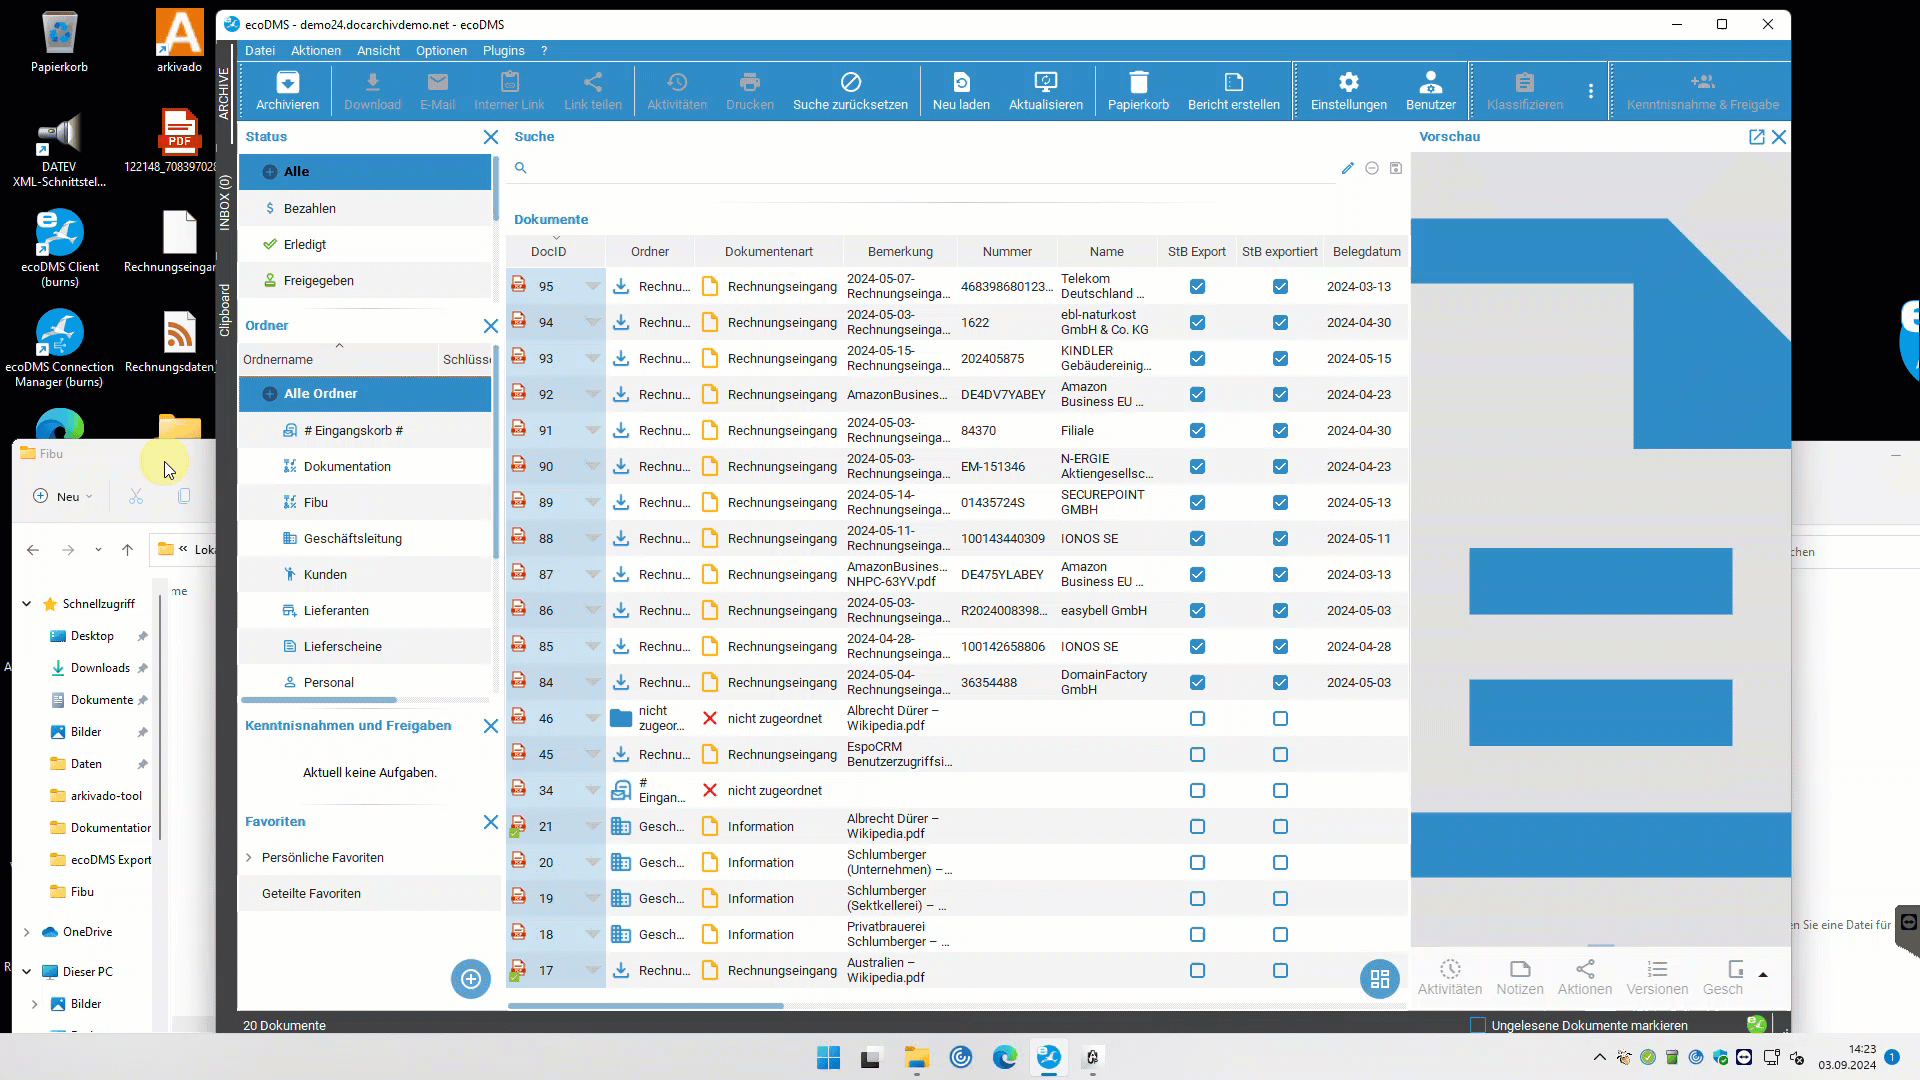Open the Aktionen menu
The image size is (1920, 1080).
coord(316,51)
